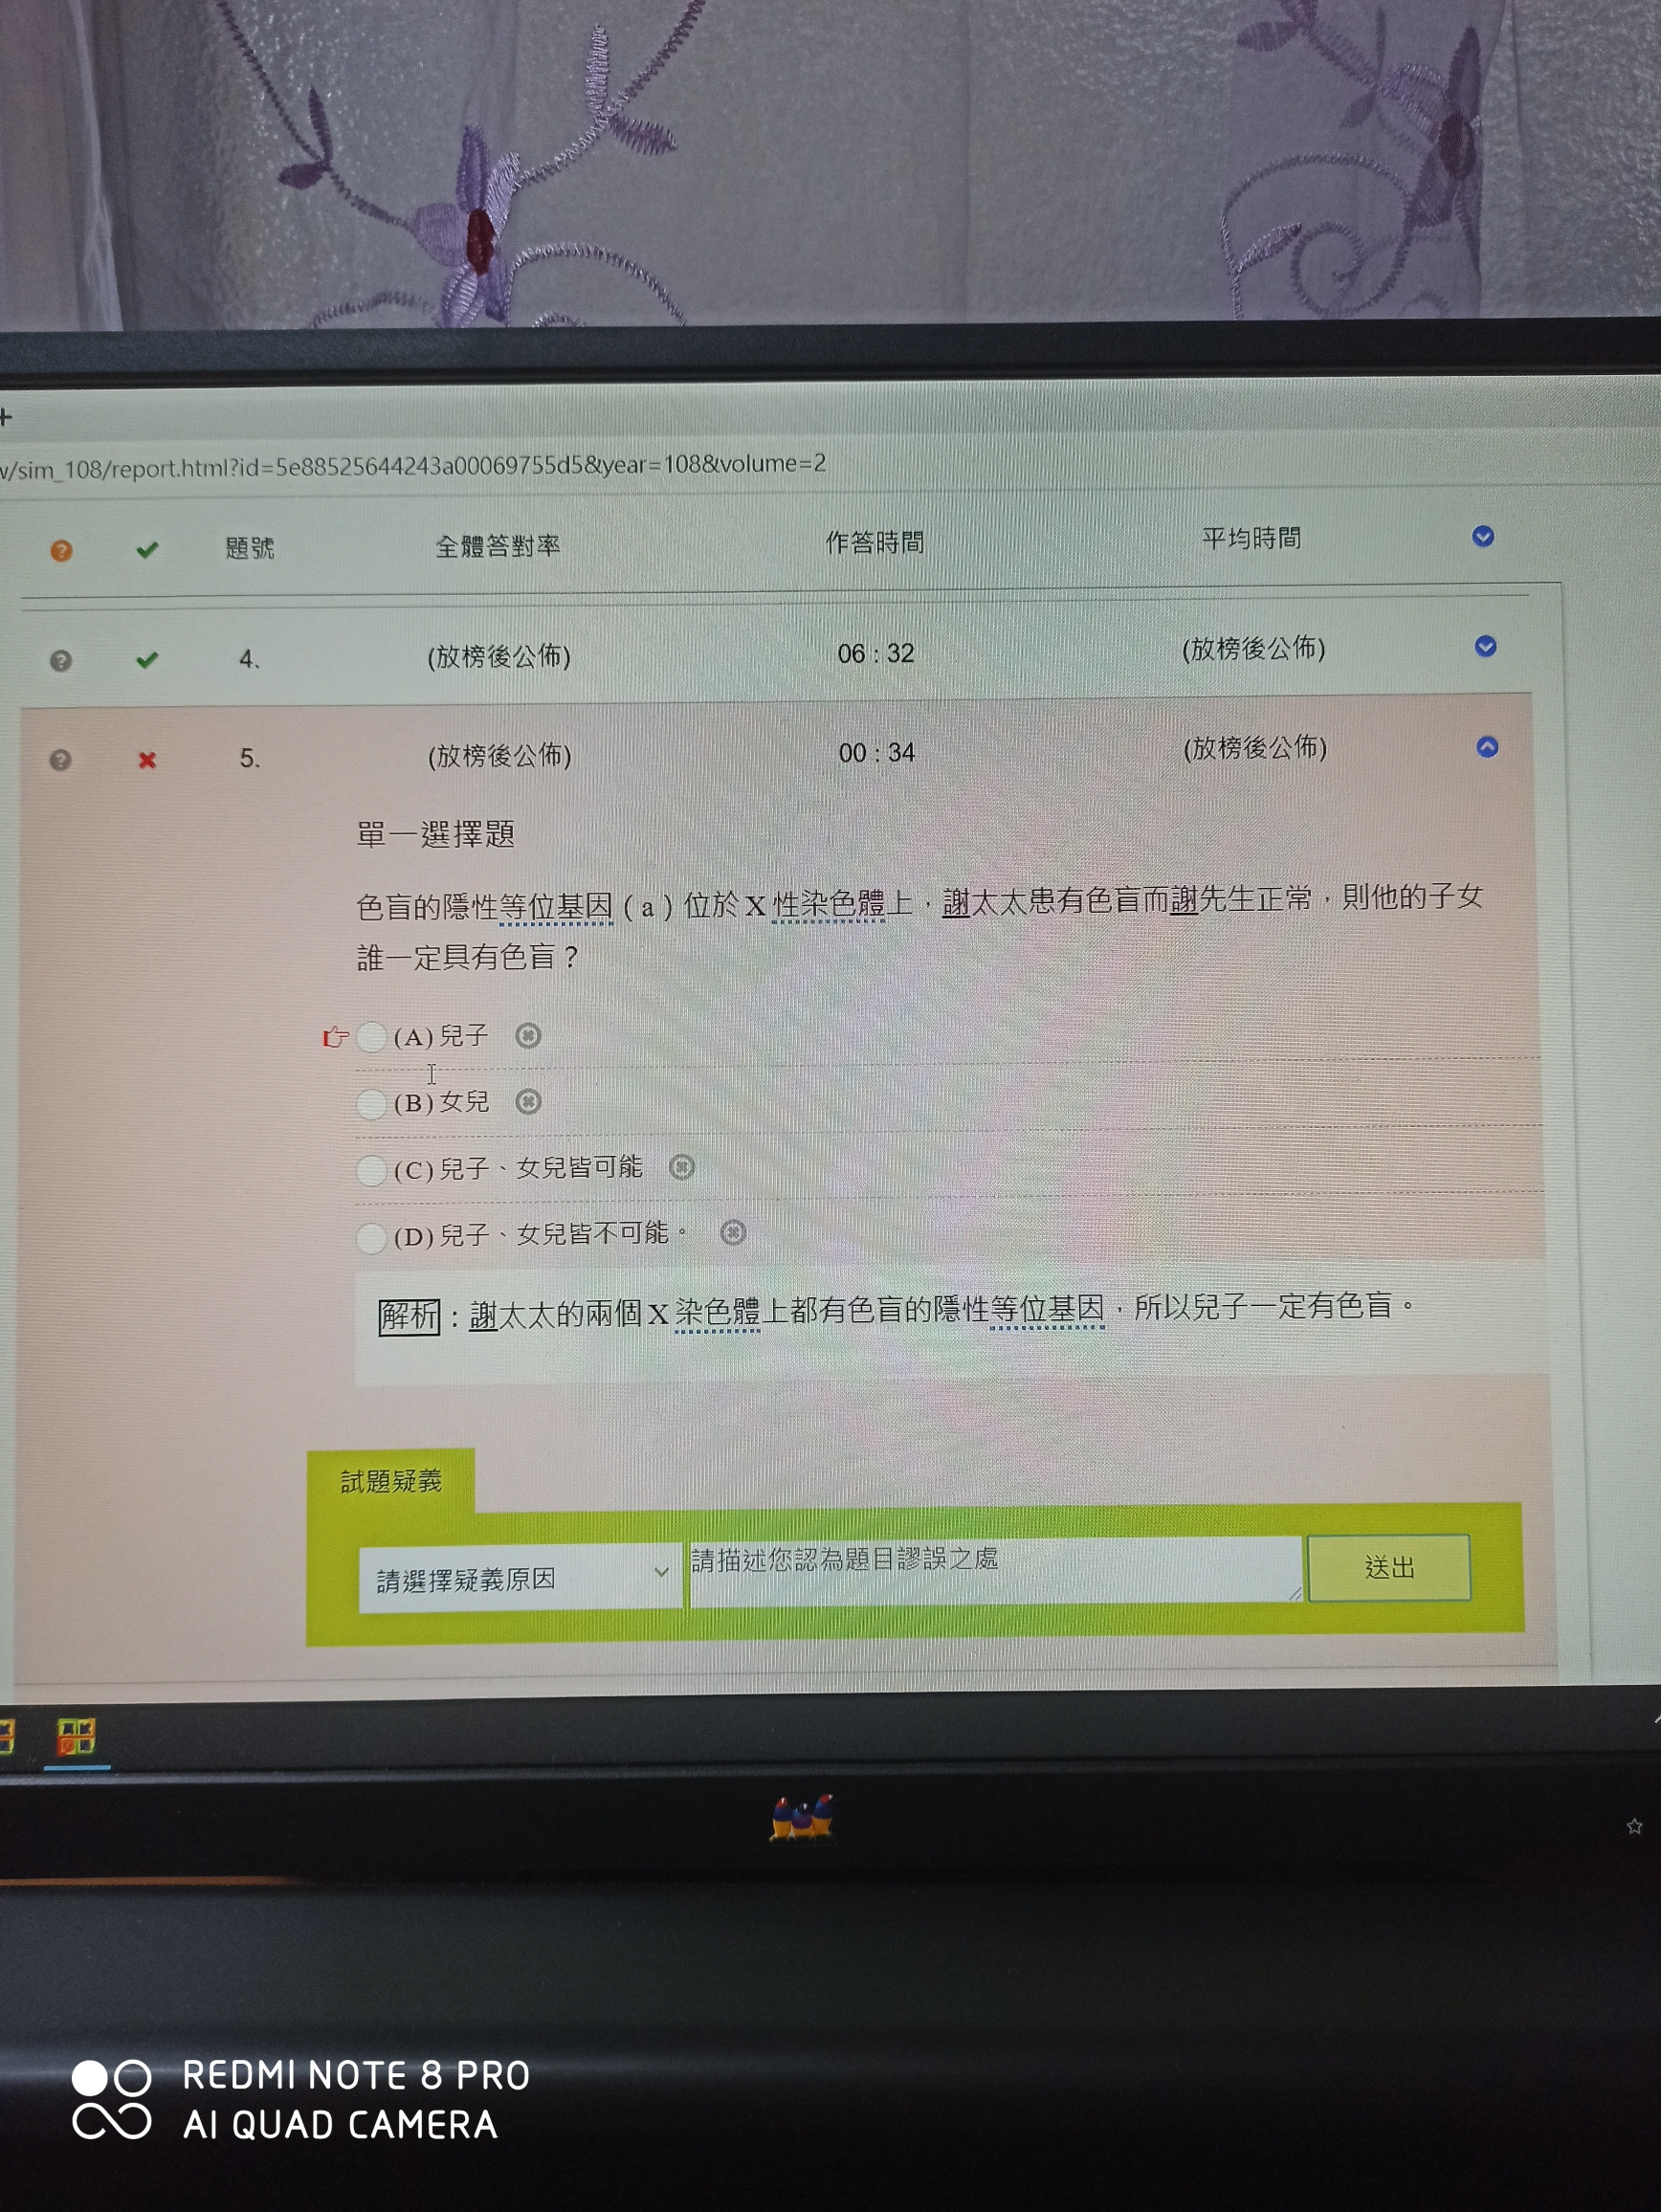Click the green checkmark in row 4
Viewport: 1661px width, 2212px height.
147,659
